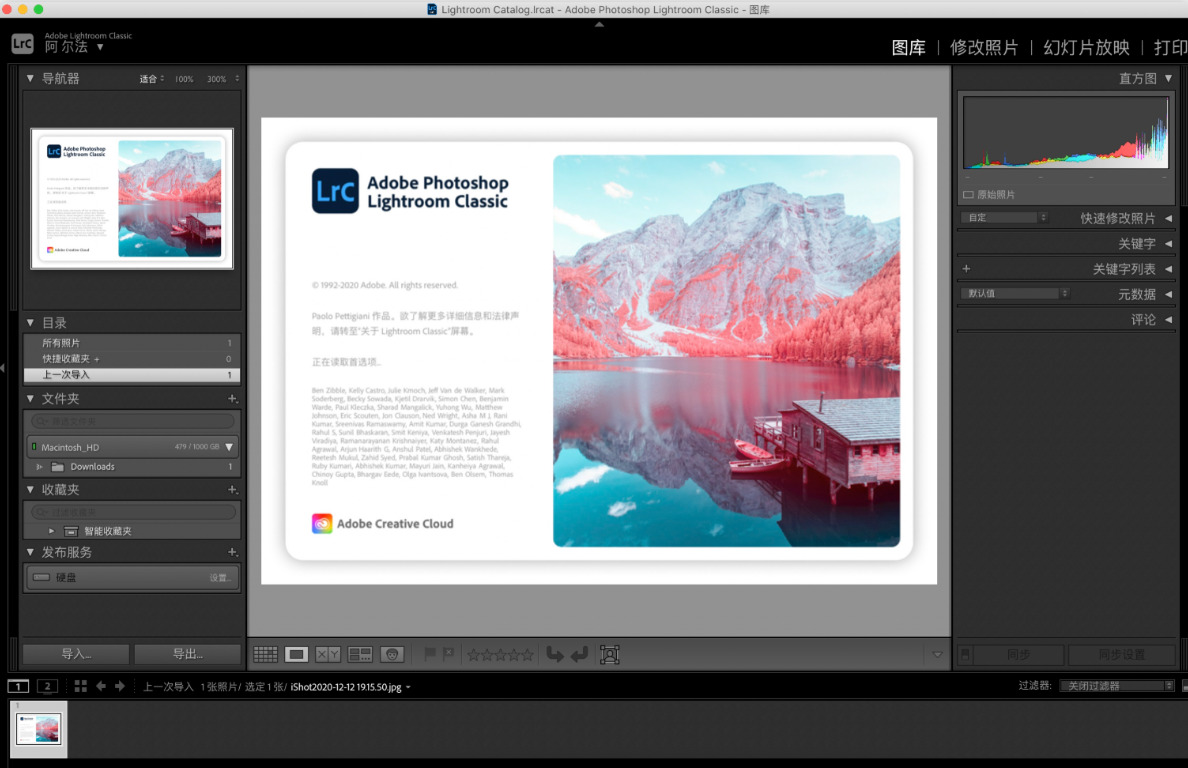
Task: Collapse the 导航器 panel
Action: [30, 78]
